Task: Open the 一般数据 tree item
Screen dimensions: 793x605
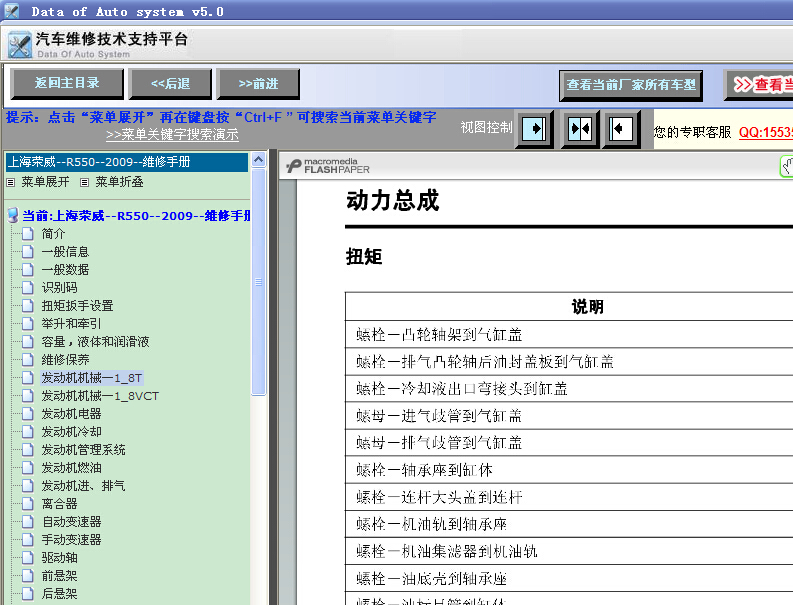Action: pyautogui.click(x=65, y=270)
